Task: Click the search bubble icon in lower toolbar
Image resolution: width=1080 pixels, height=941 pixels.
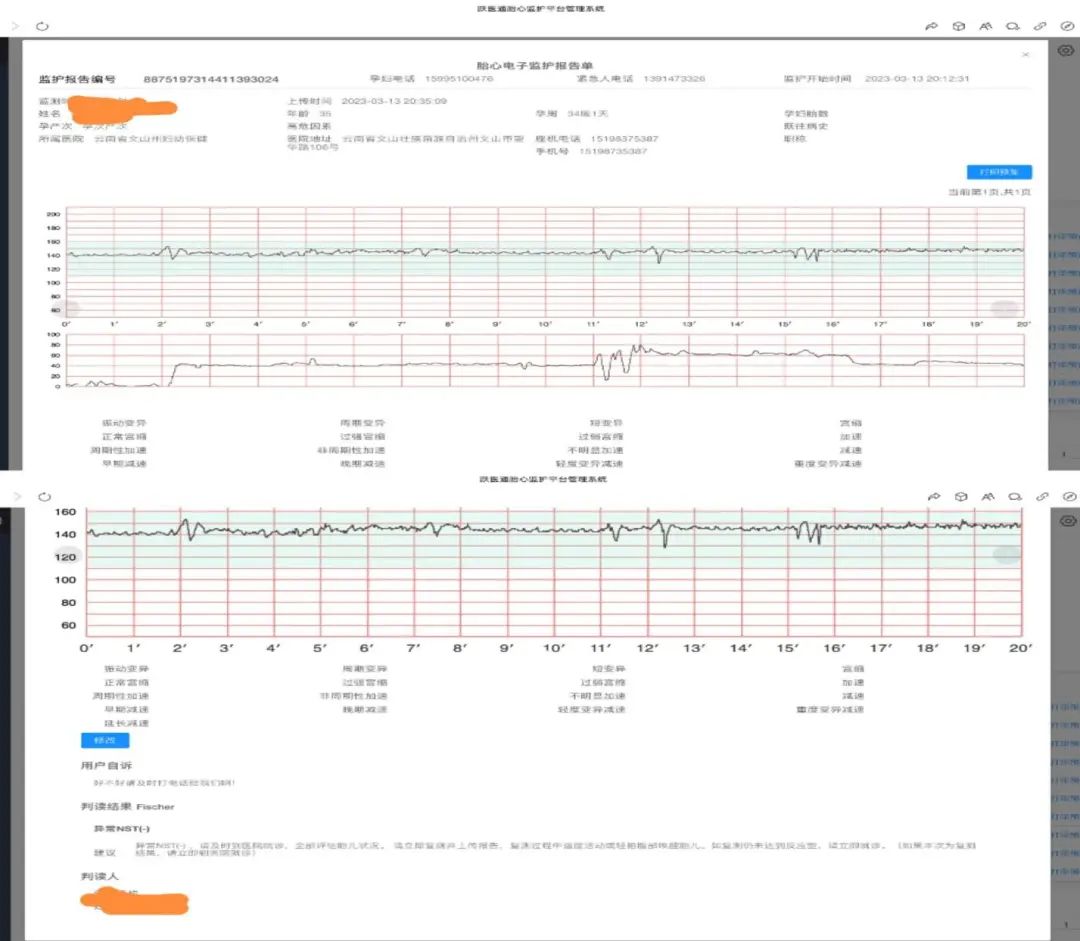Action: point(1014,496)
